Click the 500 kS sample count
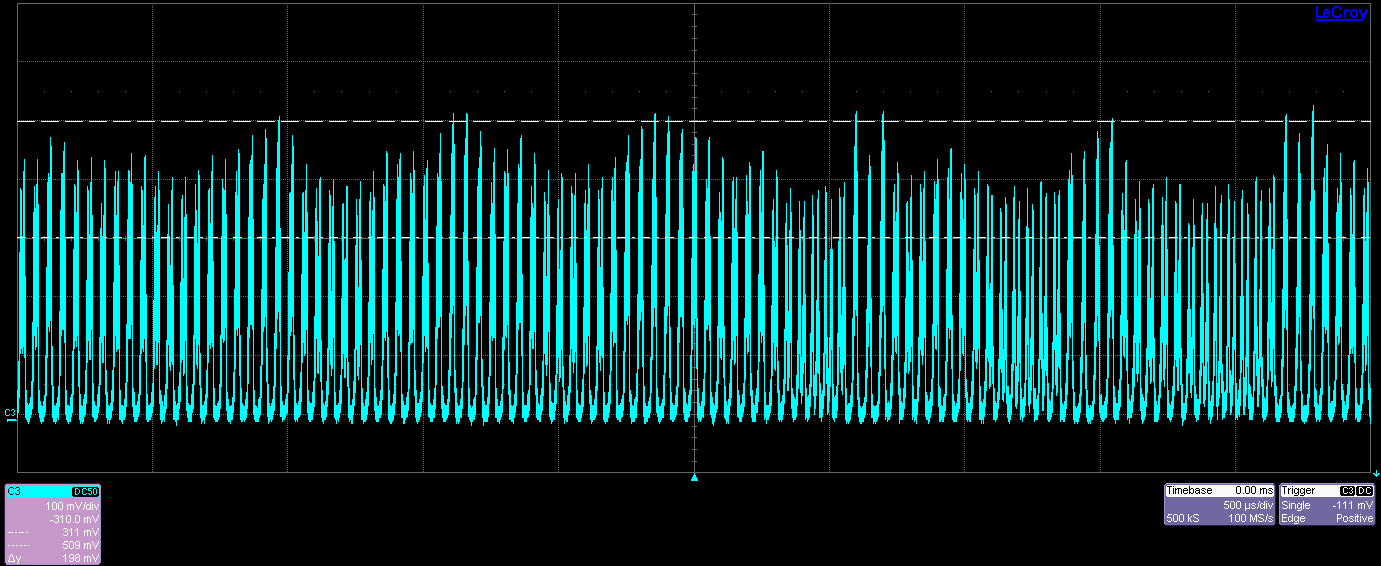Screen dimensions: 1381x566 [1182, 519]
